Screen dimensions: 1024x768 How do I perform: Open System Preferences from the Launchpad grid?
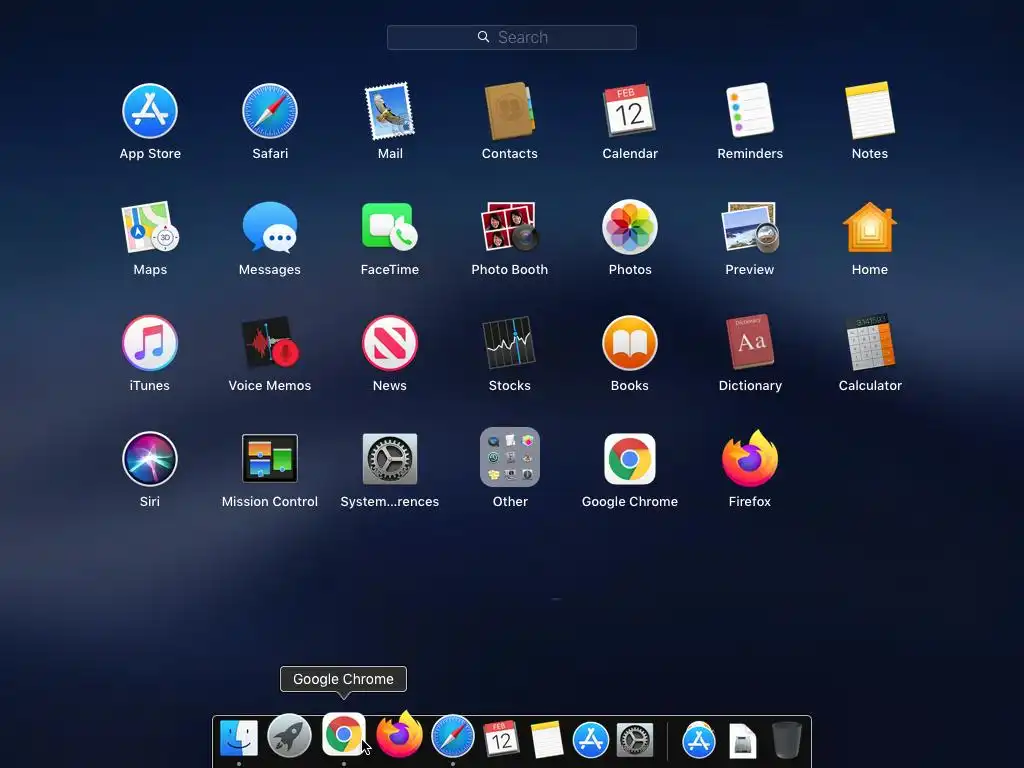click(x=390, y=458)
